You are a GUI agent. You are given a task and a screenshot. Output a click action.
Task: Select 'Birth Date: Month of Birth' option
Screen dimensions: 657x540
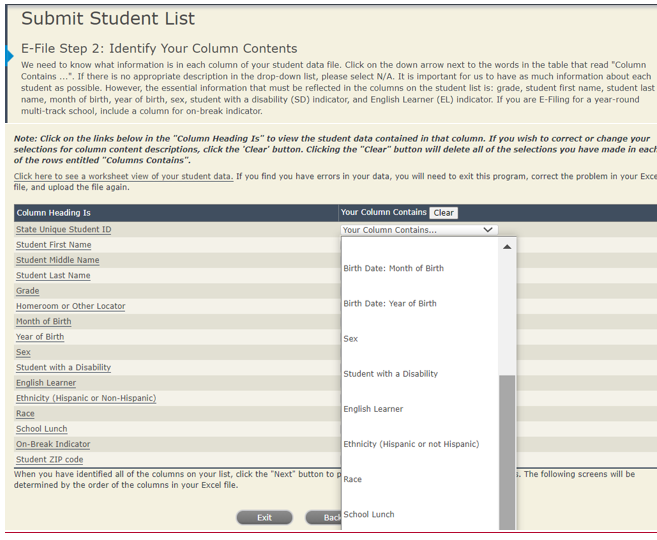pos(393,268)
